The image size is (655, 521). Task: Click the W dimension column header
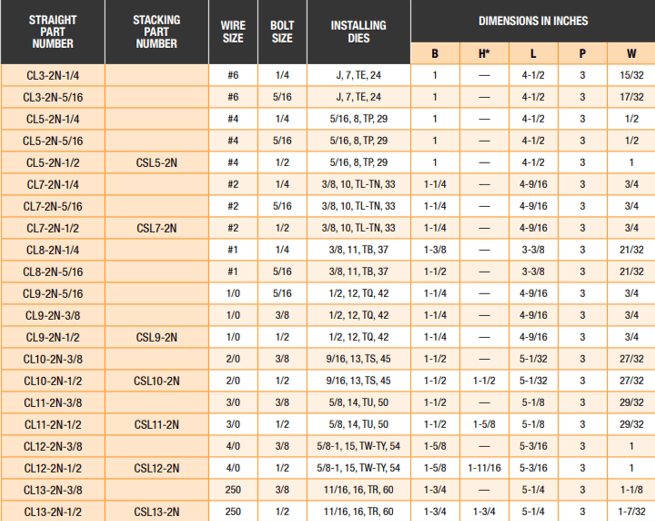pos(631,53)
